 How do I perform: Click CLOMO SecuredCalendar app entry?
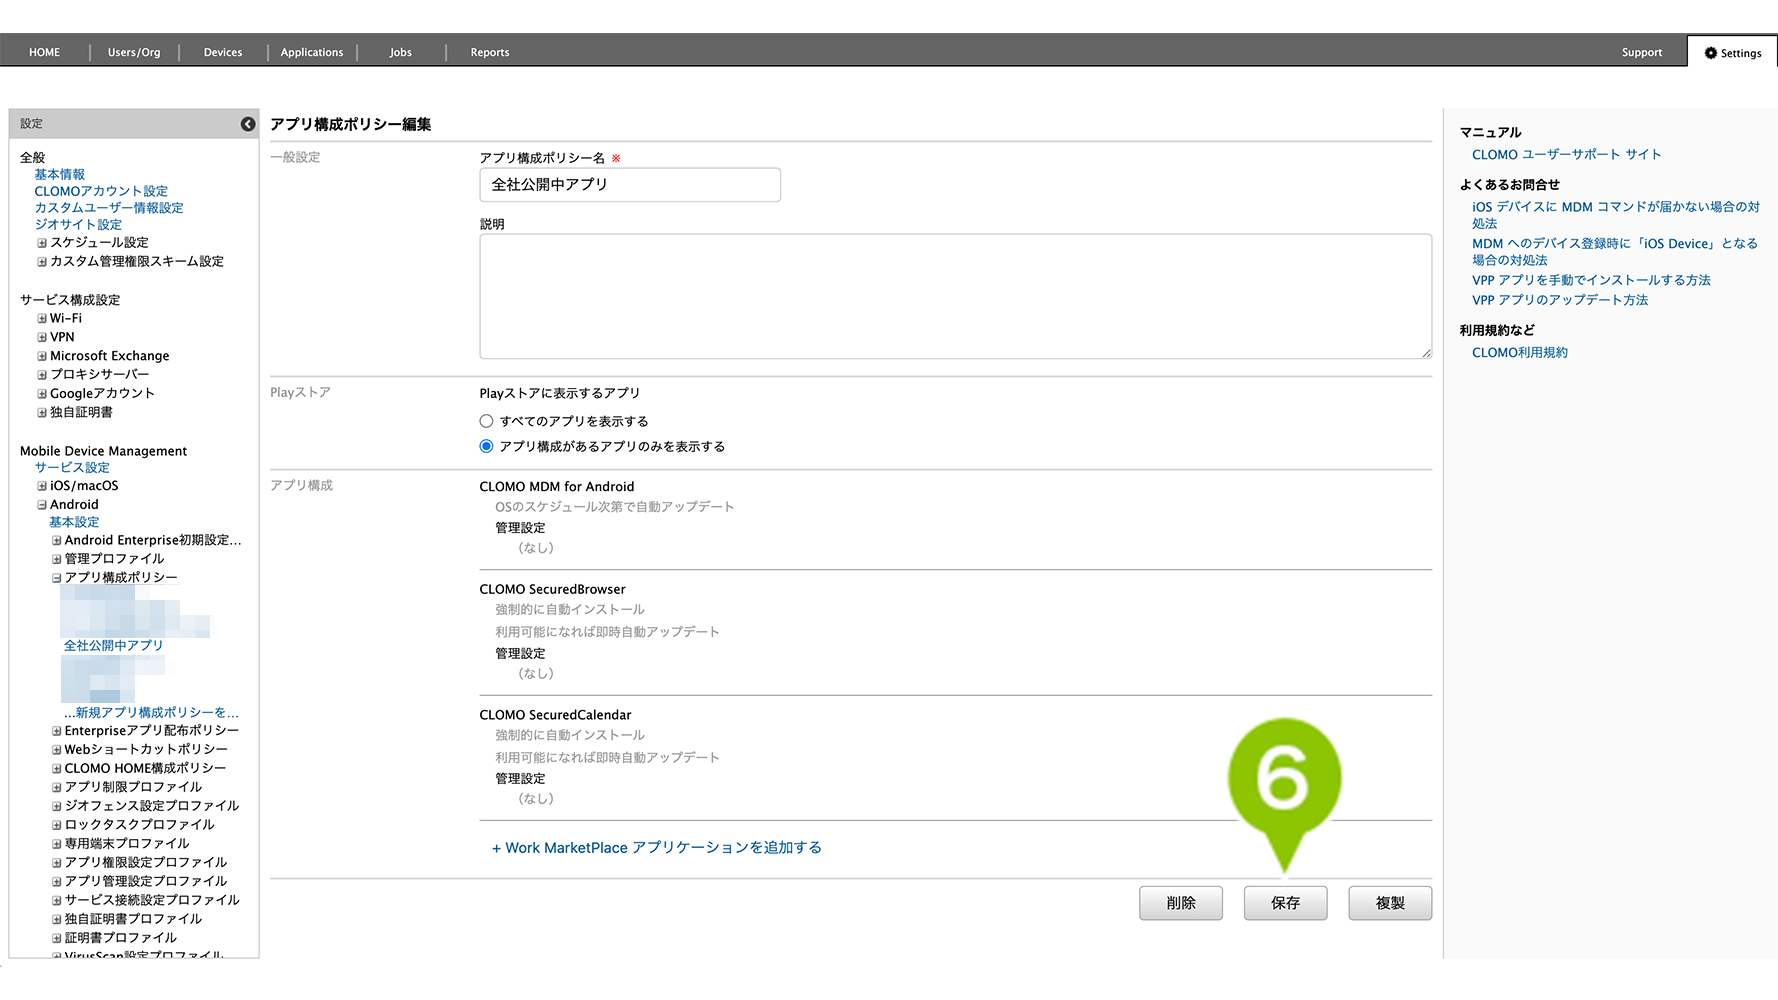[x=555, y=715]
